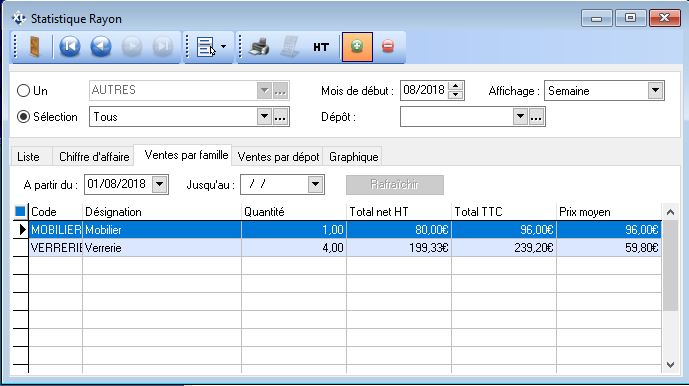689x386 pixels.
Task: Click the Quantité column header
Action: click(294, 212)
